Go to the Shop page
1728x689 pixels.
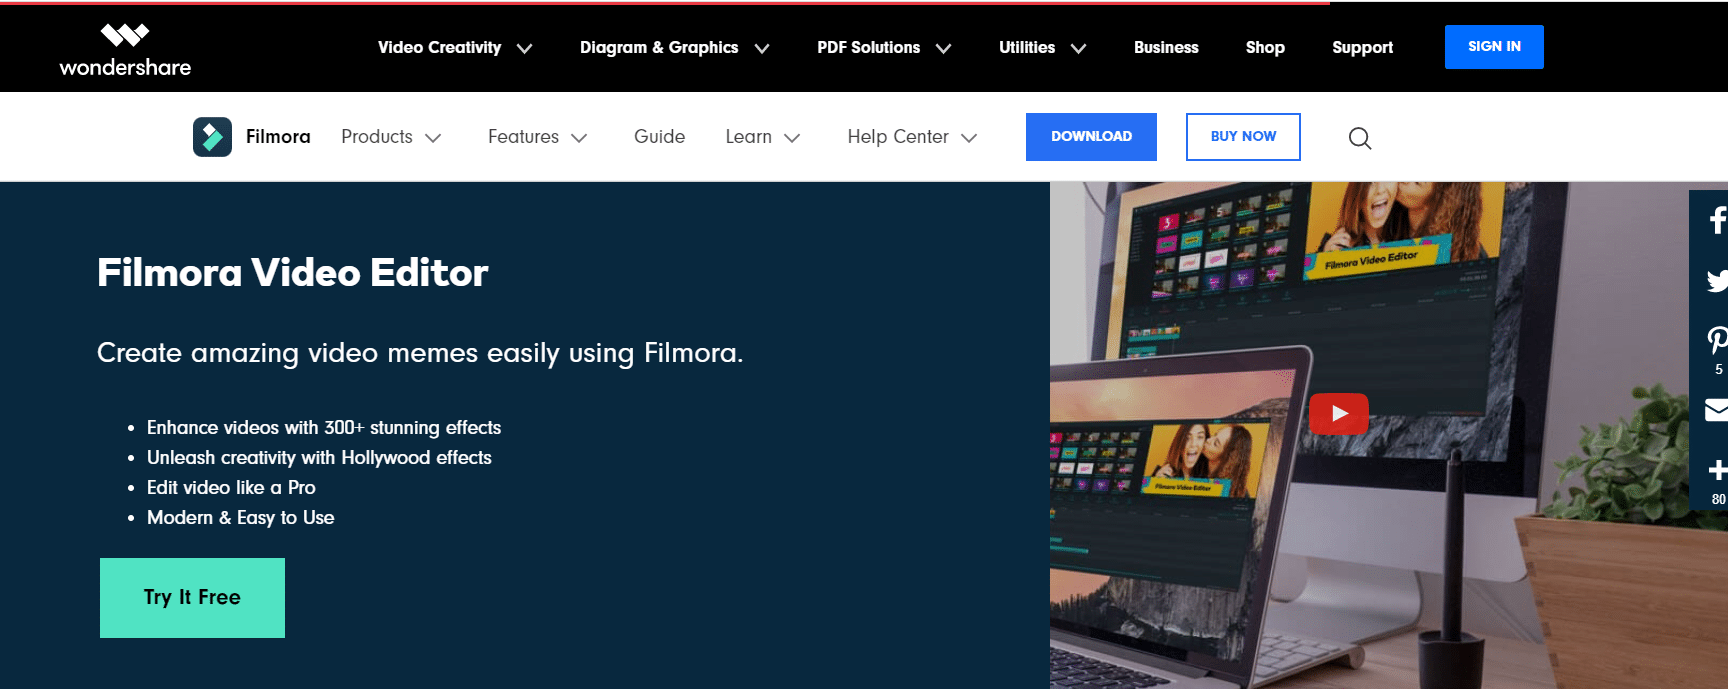1265,47
